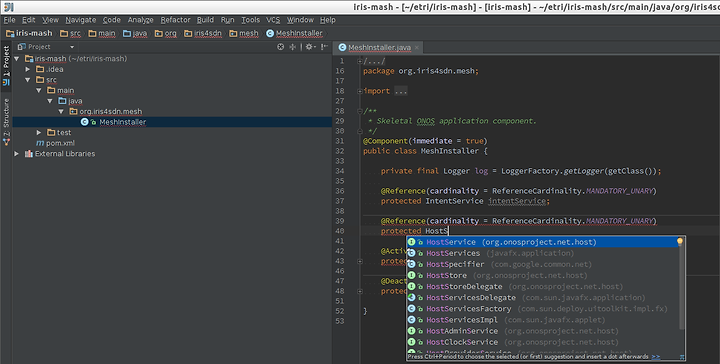Collapse the src folder
Screen dimensions: 720x364
[x=28, y=80]
